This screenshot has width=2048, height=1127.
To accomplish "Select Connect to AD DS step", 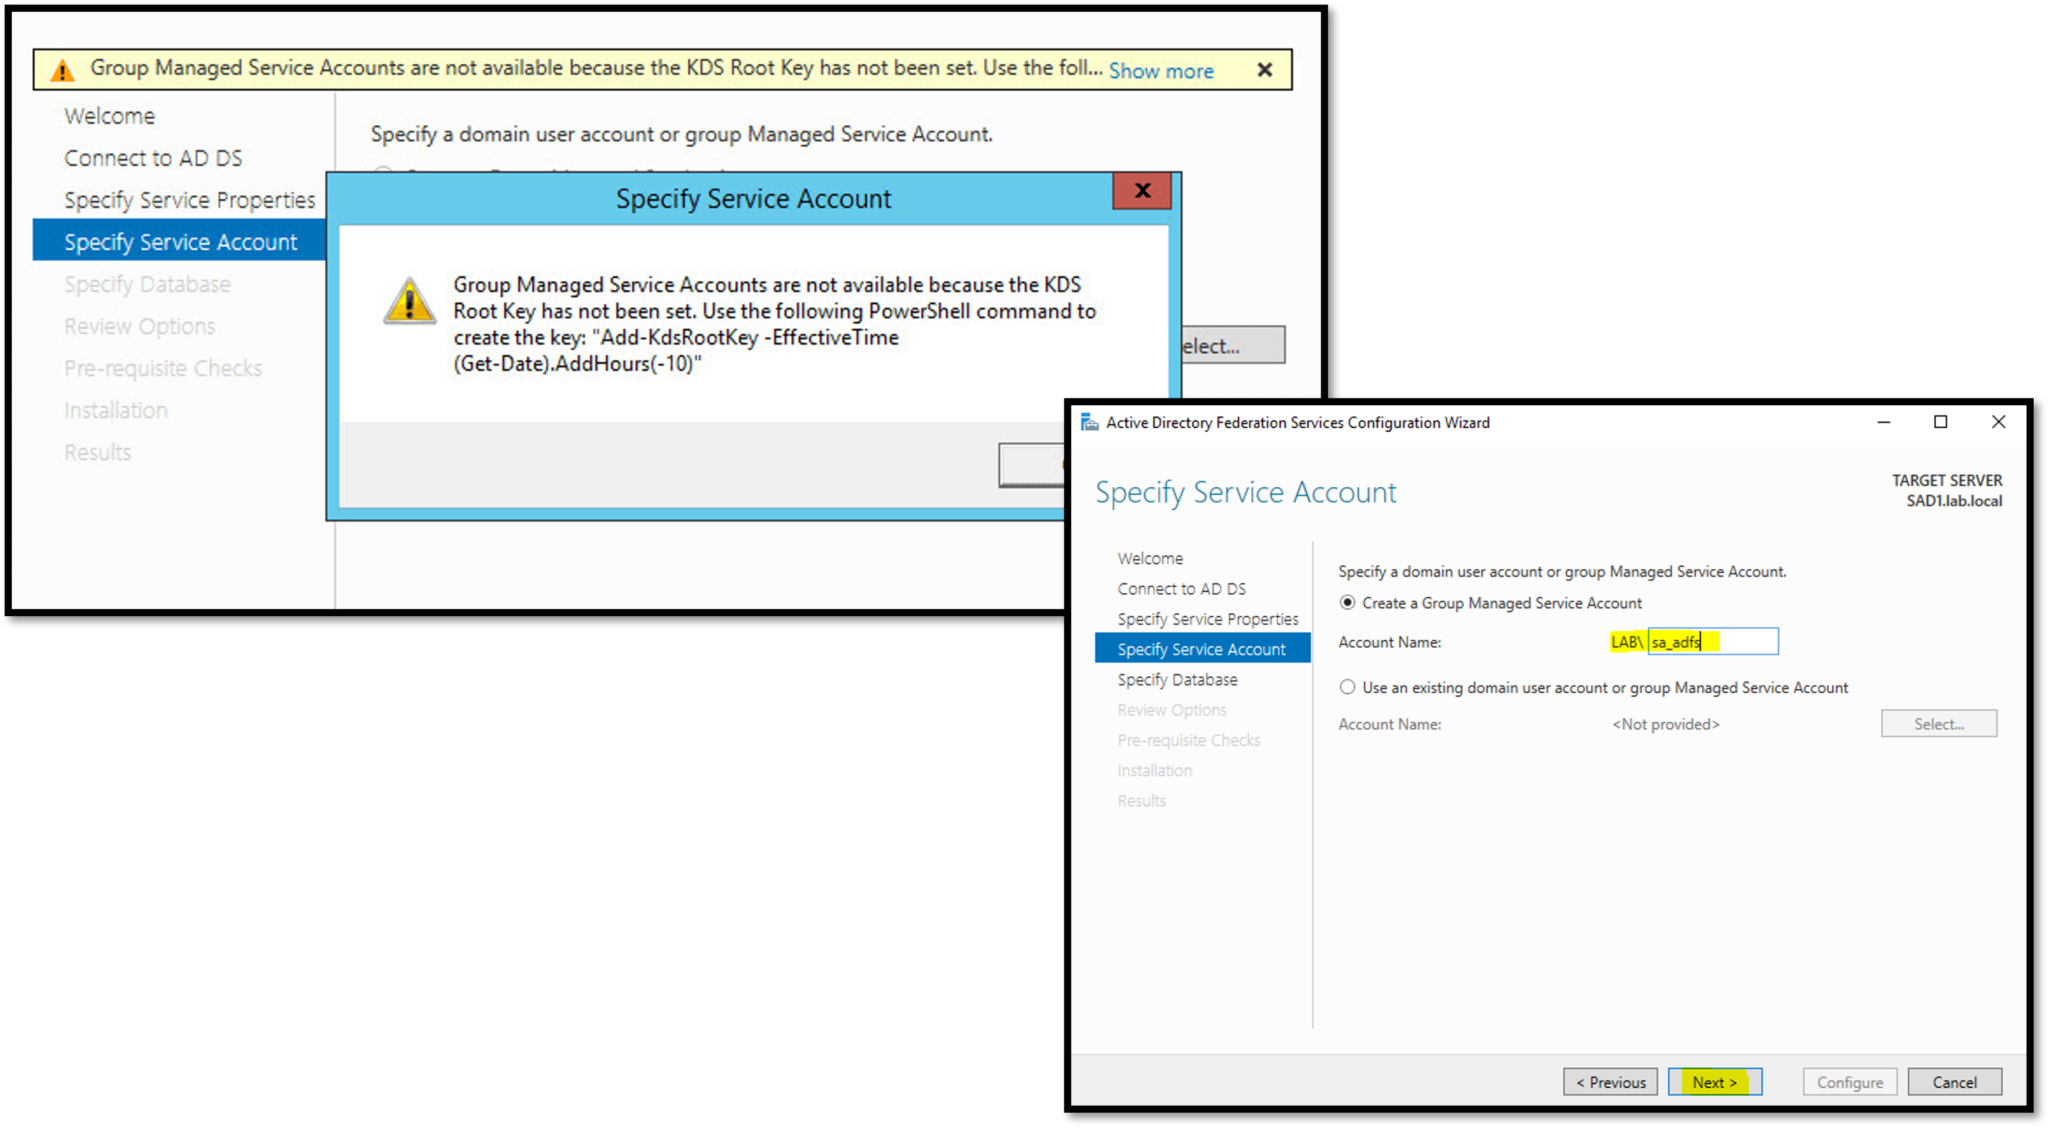I will (1181, 588).
